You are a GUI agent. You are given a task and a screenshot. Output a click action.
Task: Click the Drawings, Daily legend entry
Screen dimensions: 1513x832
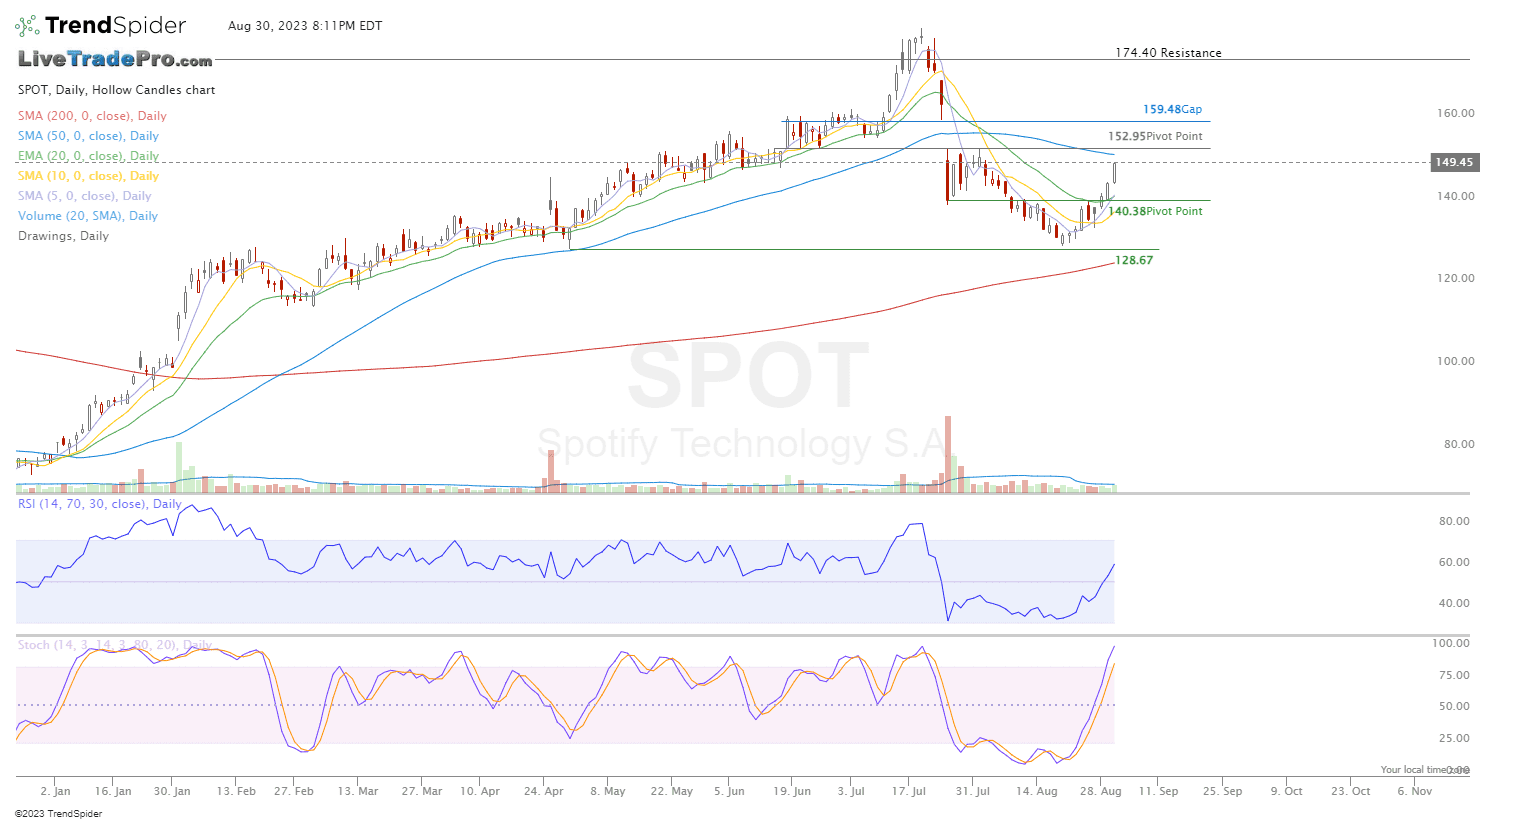[63, 236]
